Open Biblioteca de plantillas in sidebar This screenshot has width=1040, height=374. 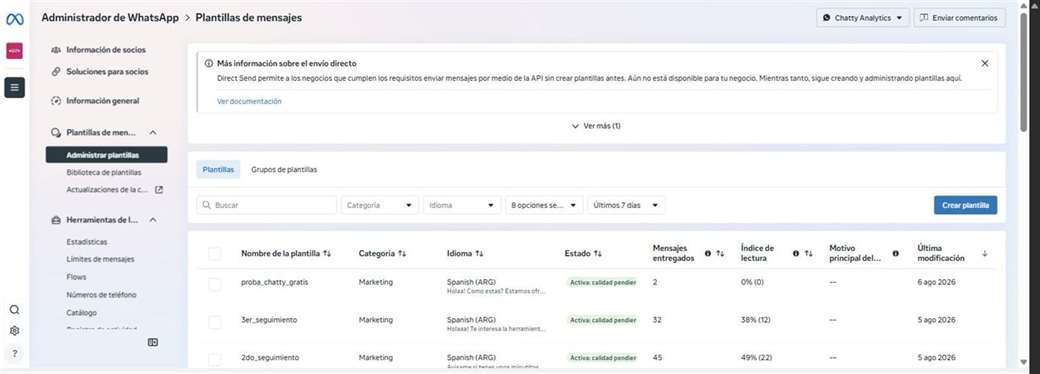(103, 172)
